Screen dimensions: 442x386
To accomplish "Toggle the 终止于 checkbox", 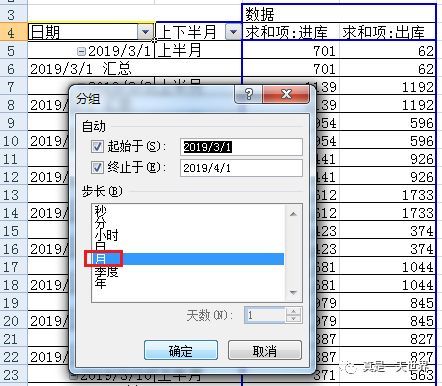I will [97, 167].
